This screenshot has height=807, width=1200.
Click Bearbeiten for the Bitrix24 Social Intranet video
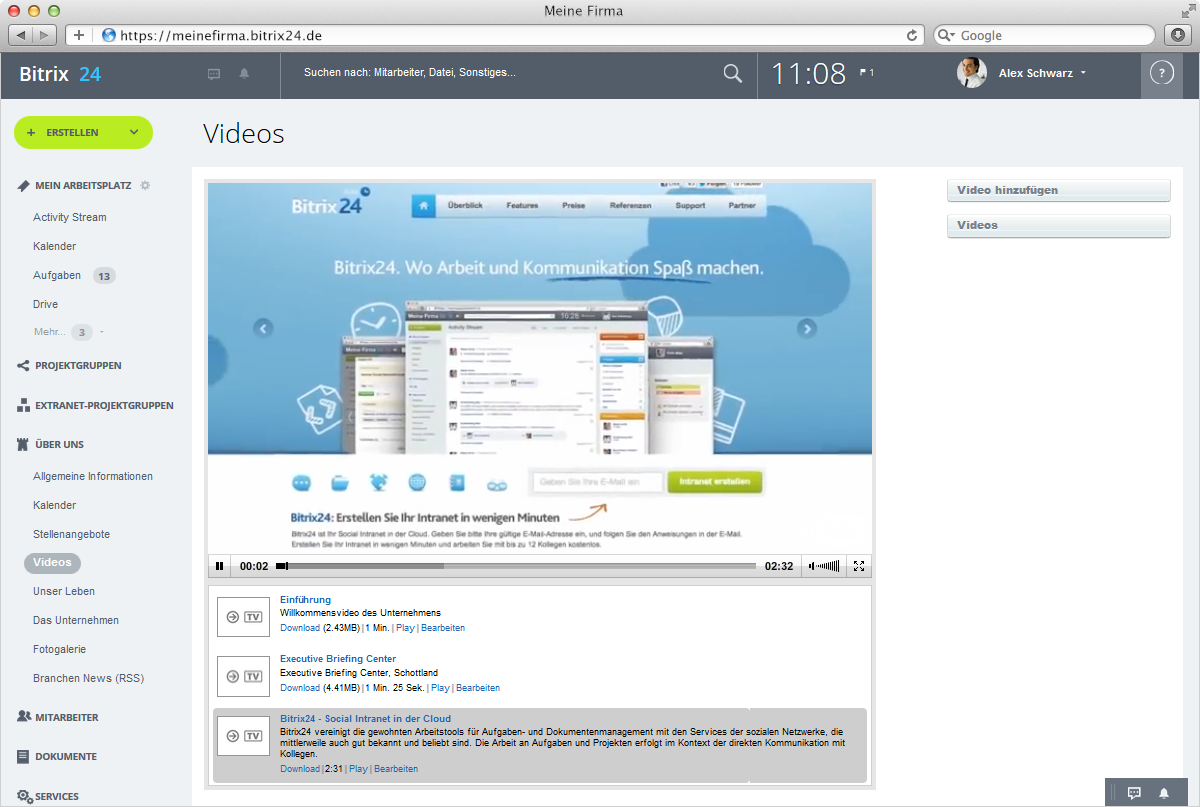(x=396, y=769)
